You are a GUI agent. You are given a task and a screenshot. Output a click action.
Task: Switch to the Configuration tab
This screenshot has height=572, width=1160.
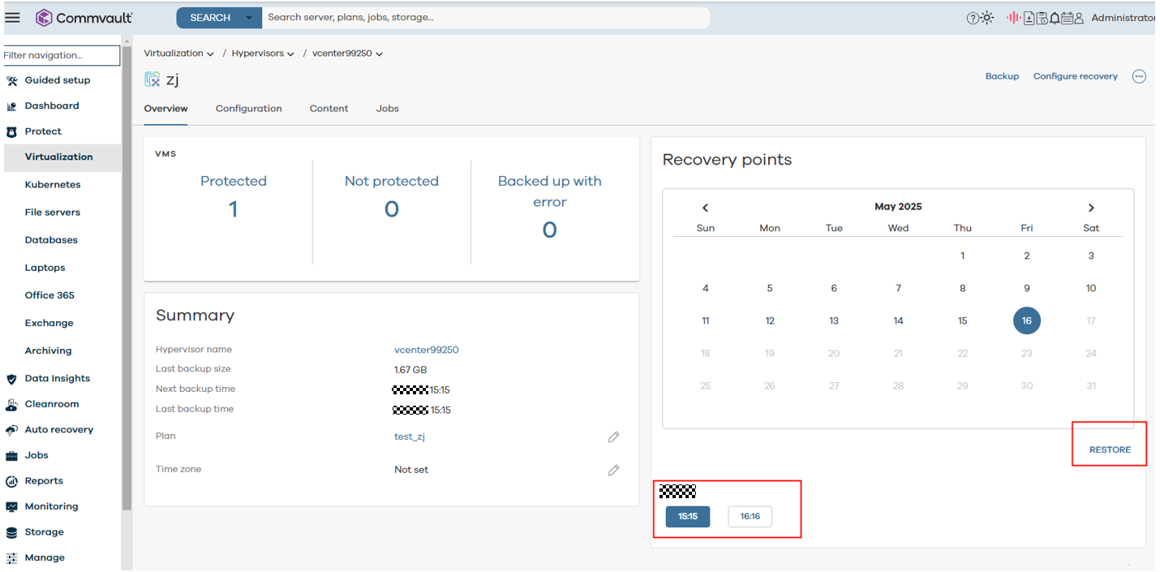[x=248, y=109]
